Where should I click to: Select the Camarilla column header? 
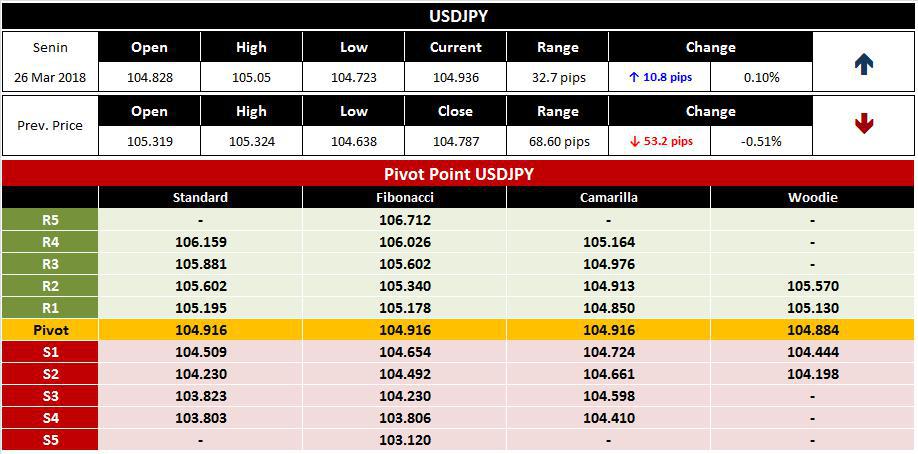pos(608,197)
